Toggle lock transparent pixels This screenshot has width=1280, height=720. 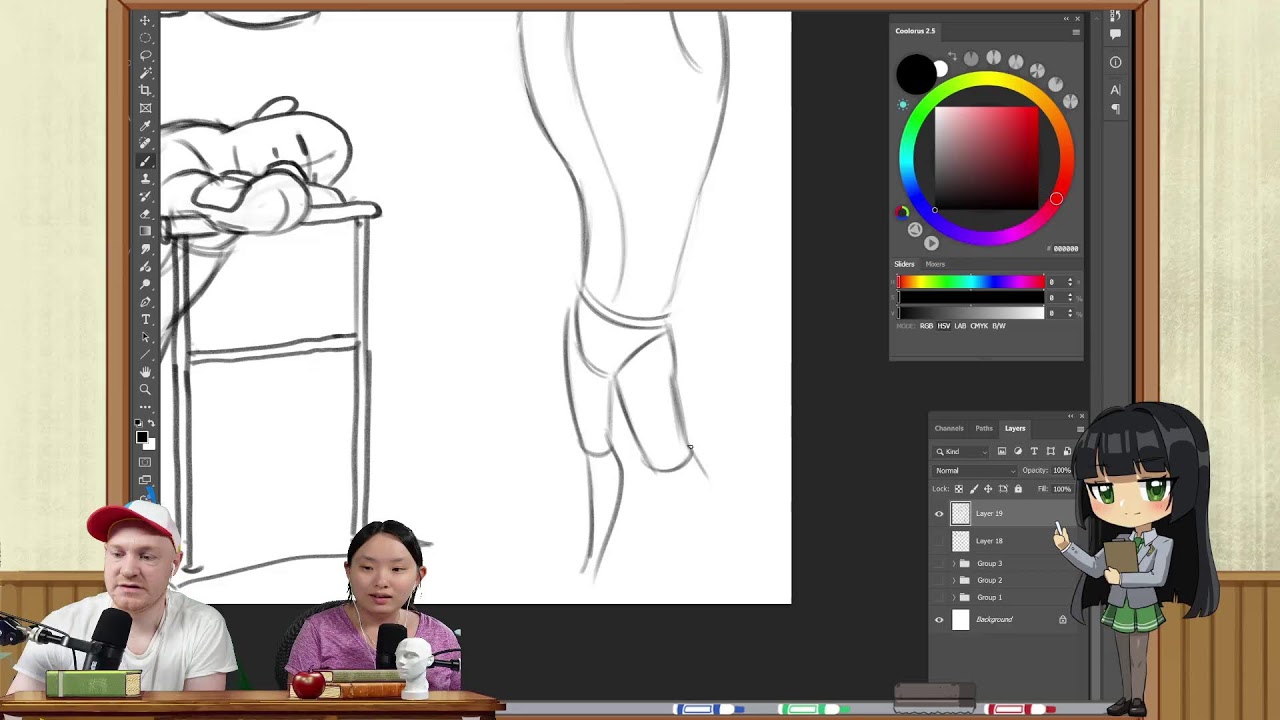click(x=959, y=489)
